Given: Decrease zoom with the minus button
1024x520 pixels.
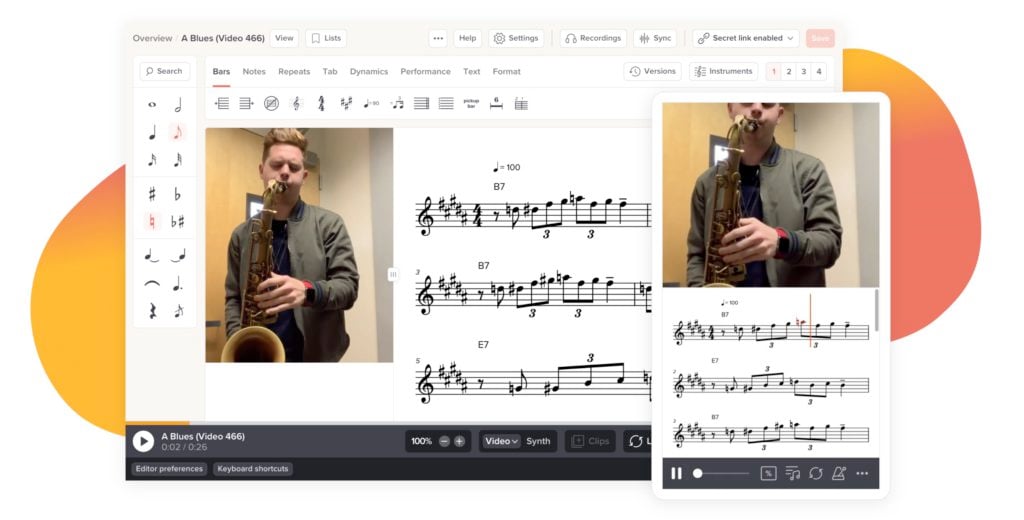Looking at the screenshot, I should (444, 442).
